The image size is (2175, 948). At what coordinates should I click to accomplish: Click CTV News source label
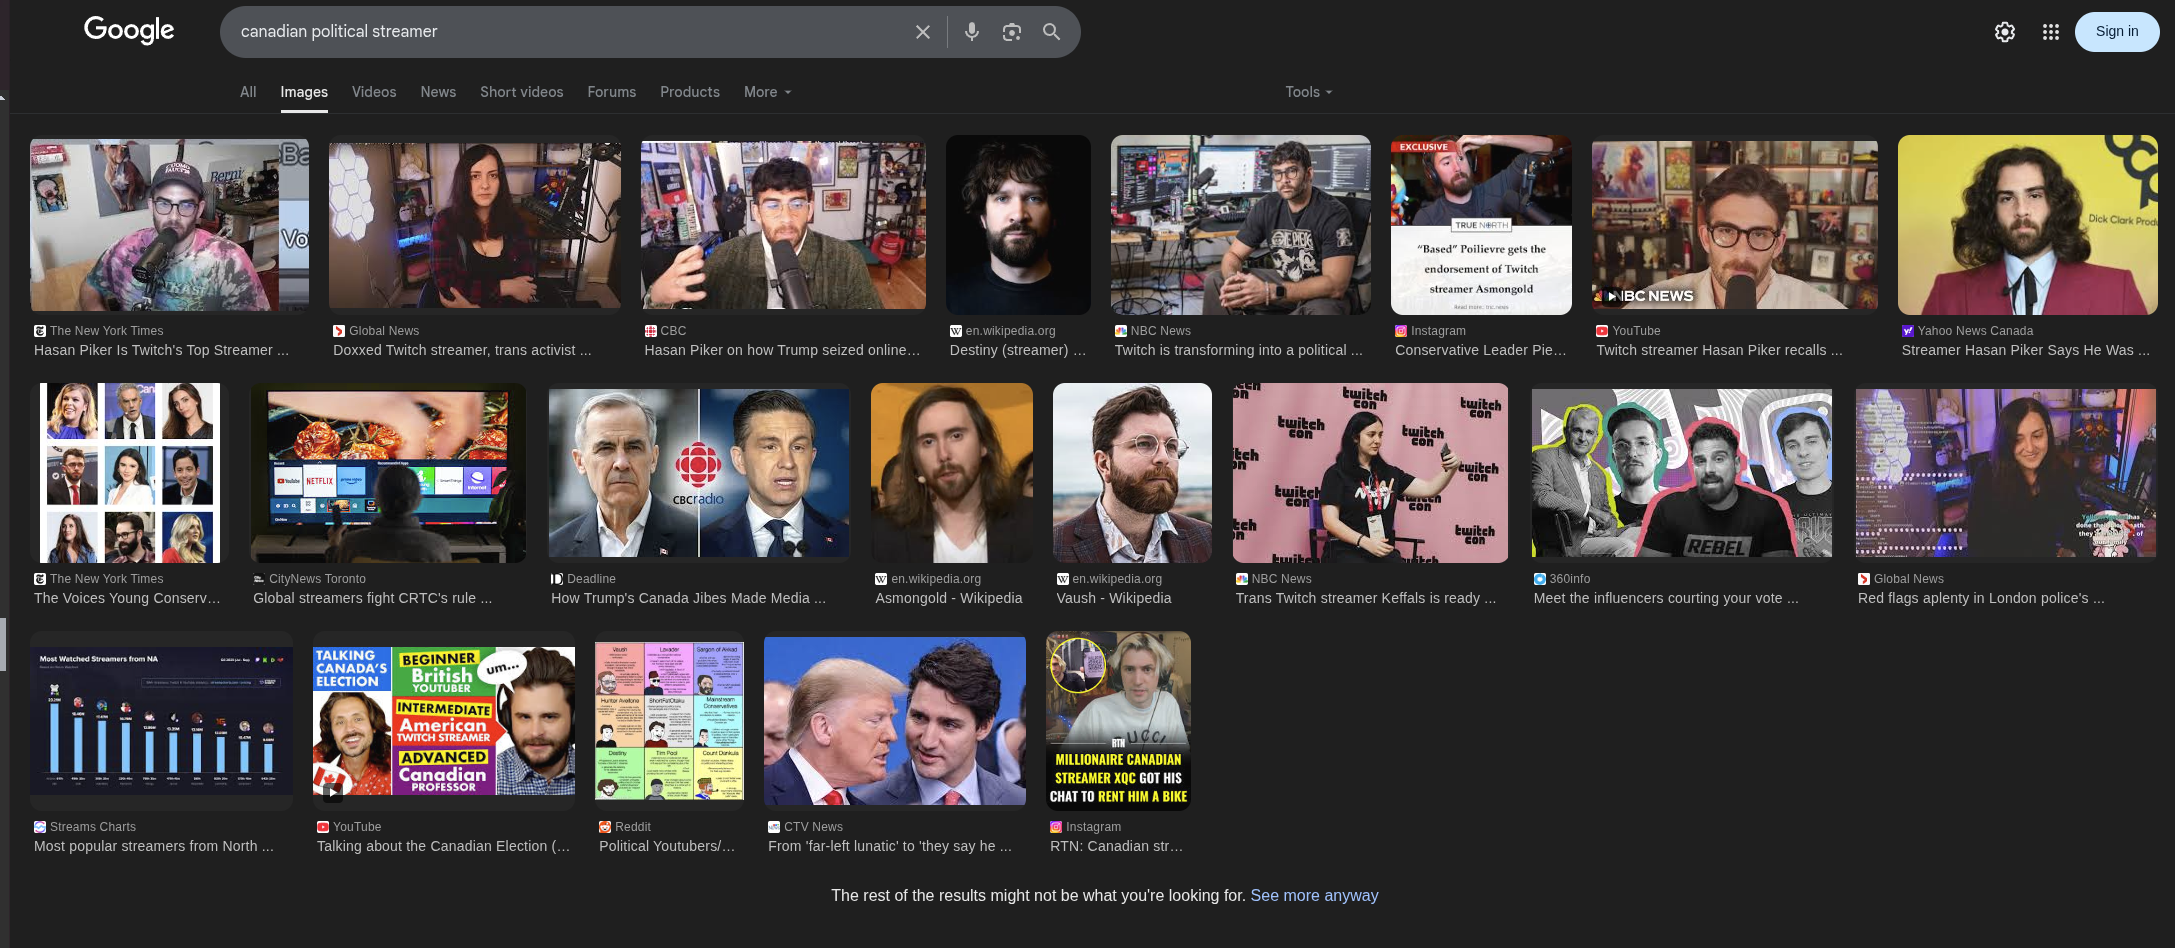813,827
